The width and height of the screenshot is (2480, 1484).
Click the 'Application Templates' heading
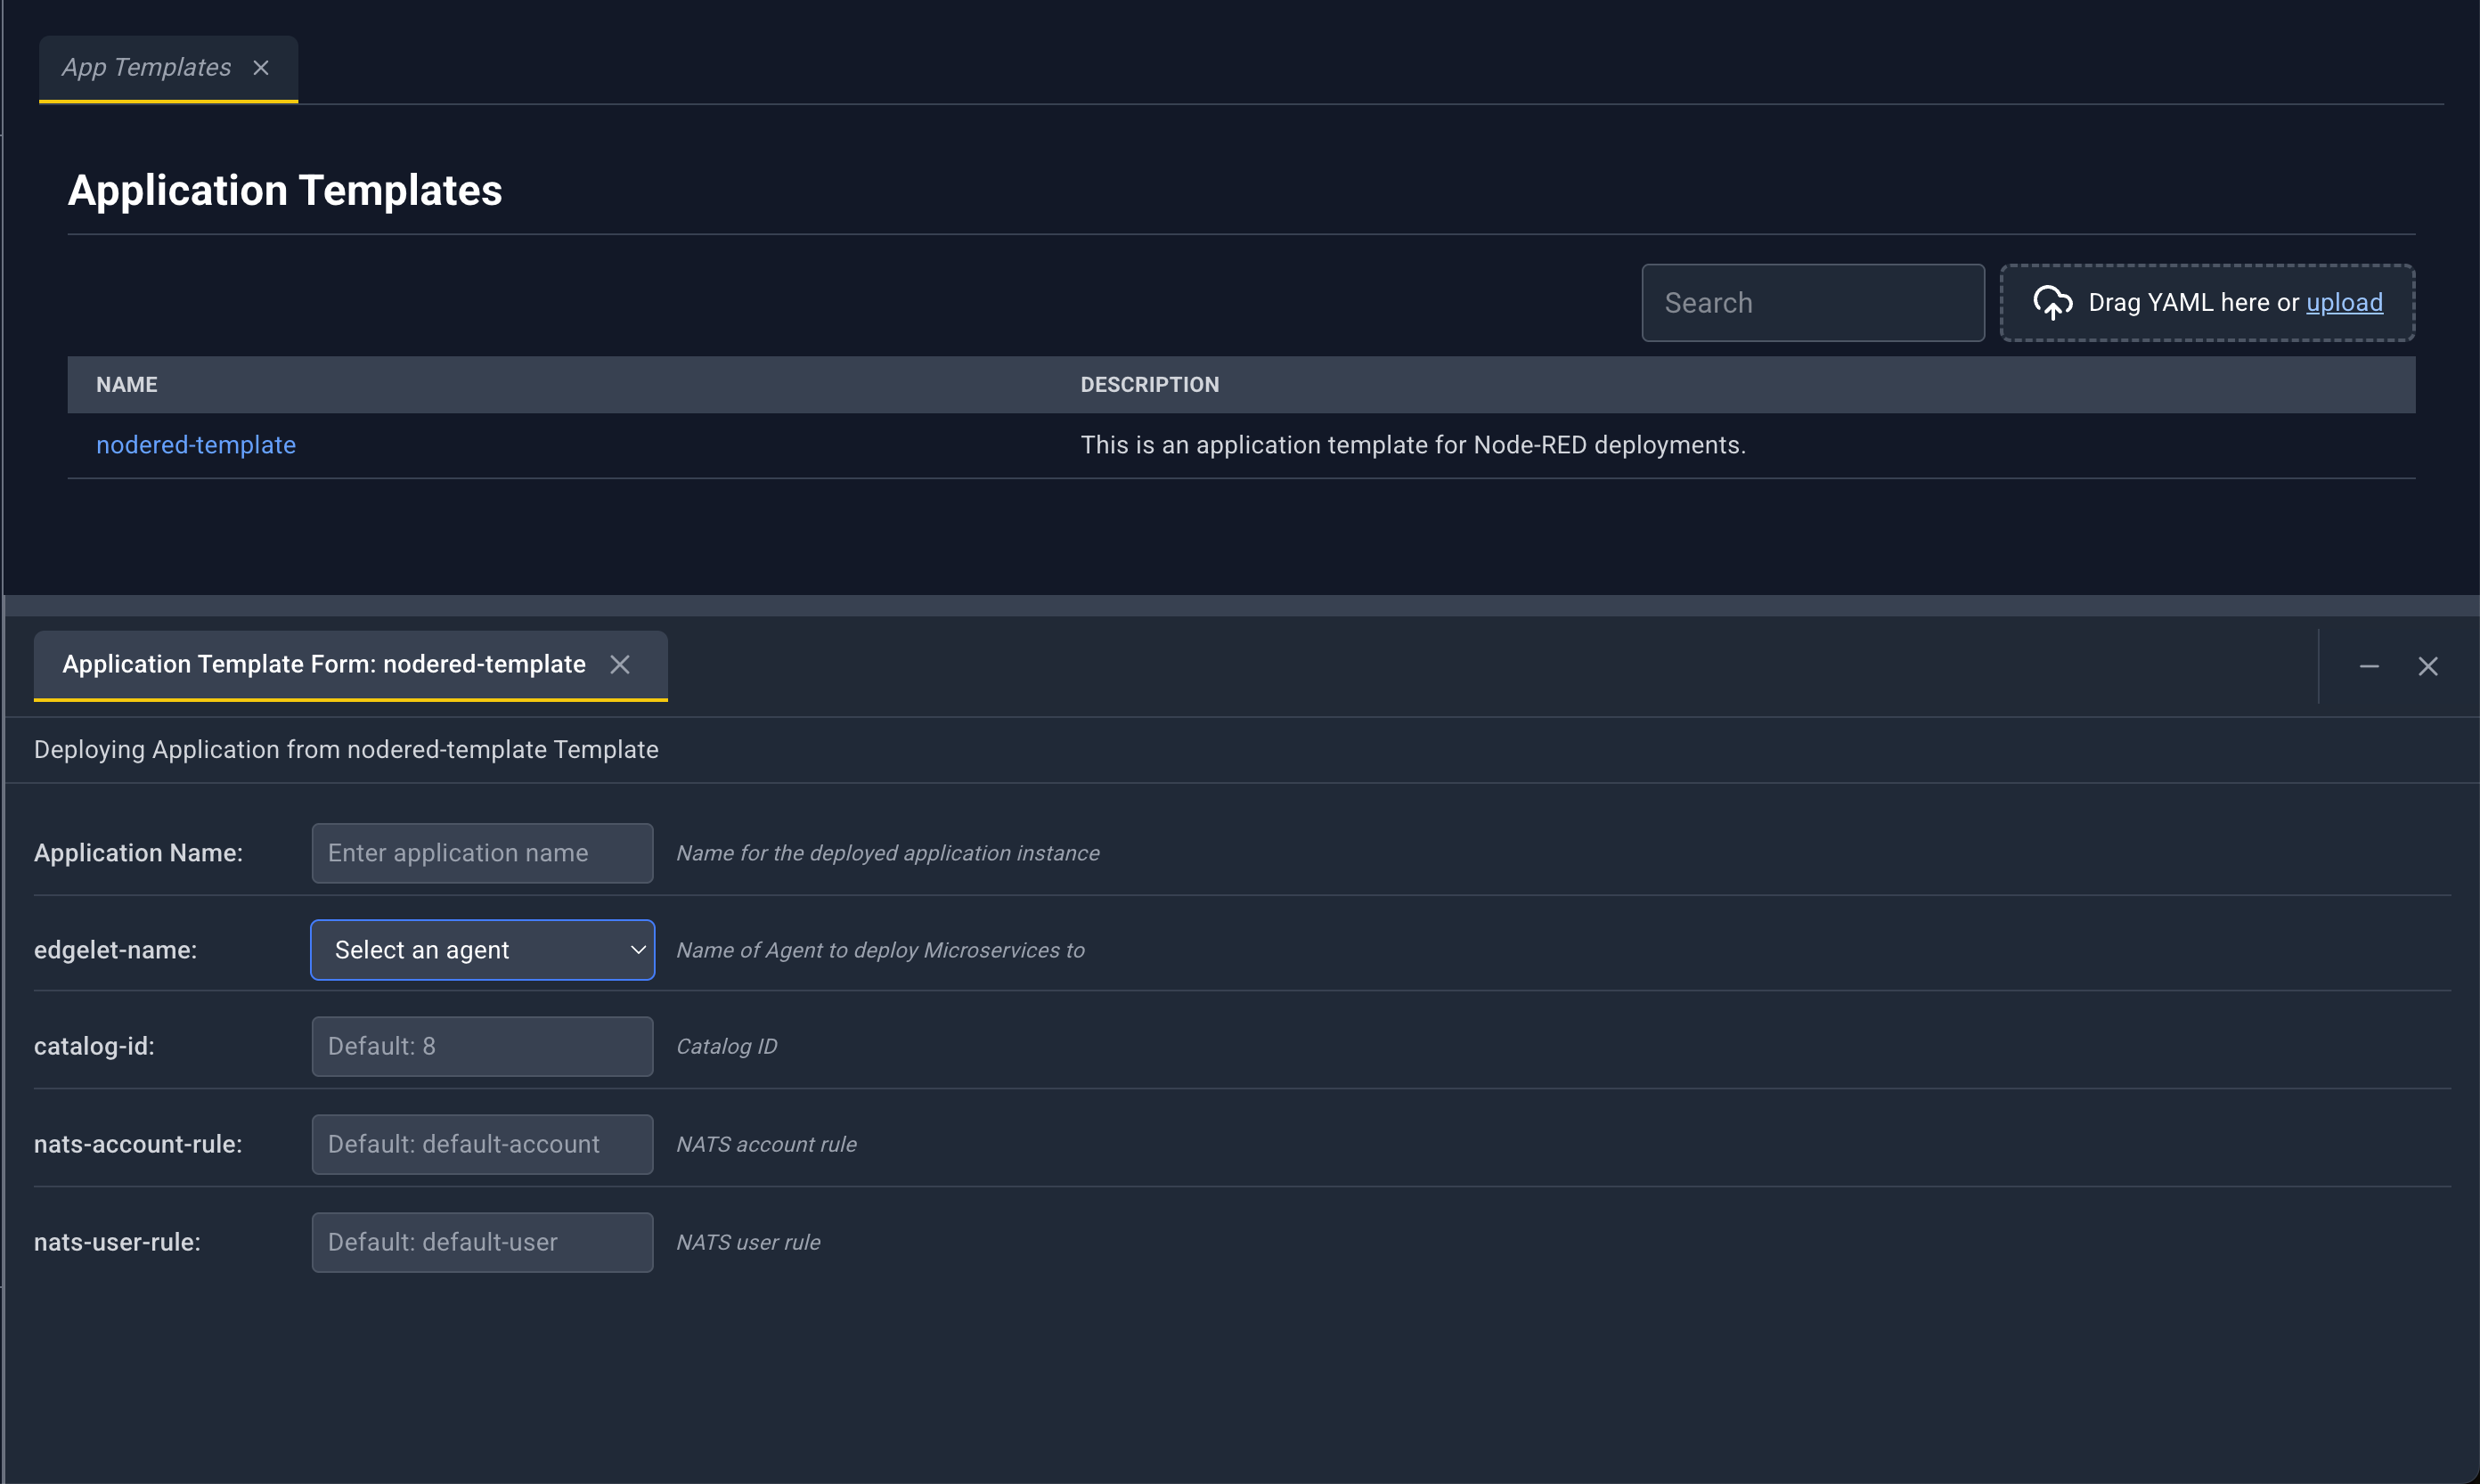[x=285, y=190]
